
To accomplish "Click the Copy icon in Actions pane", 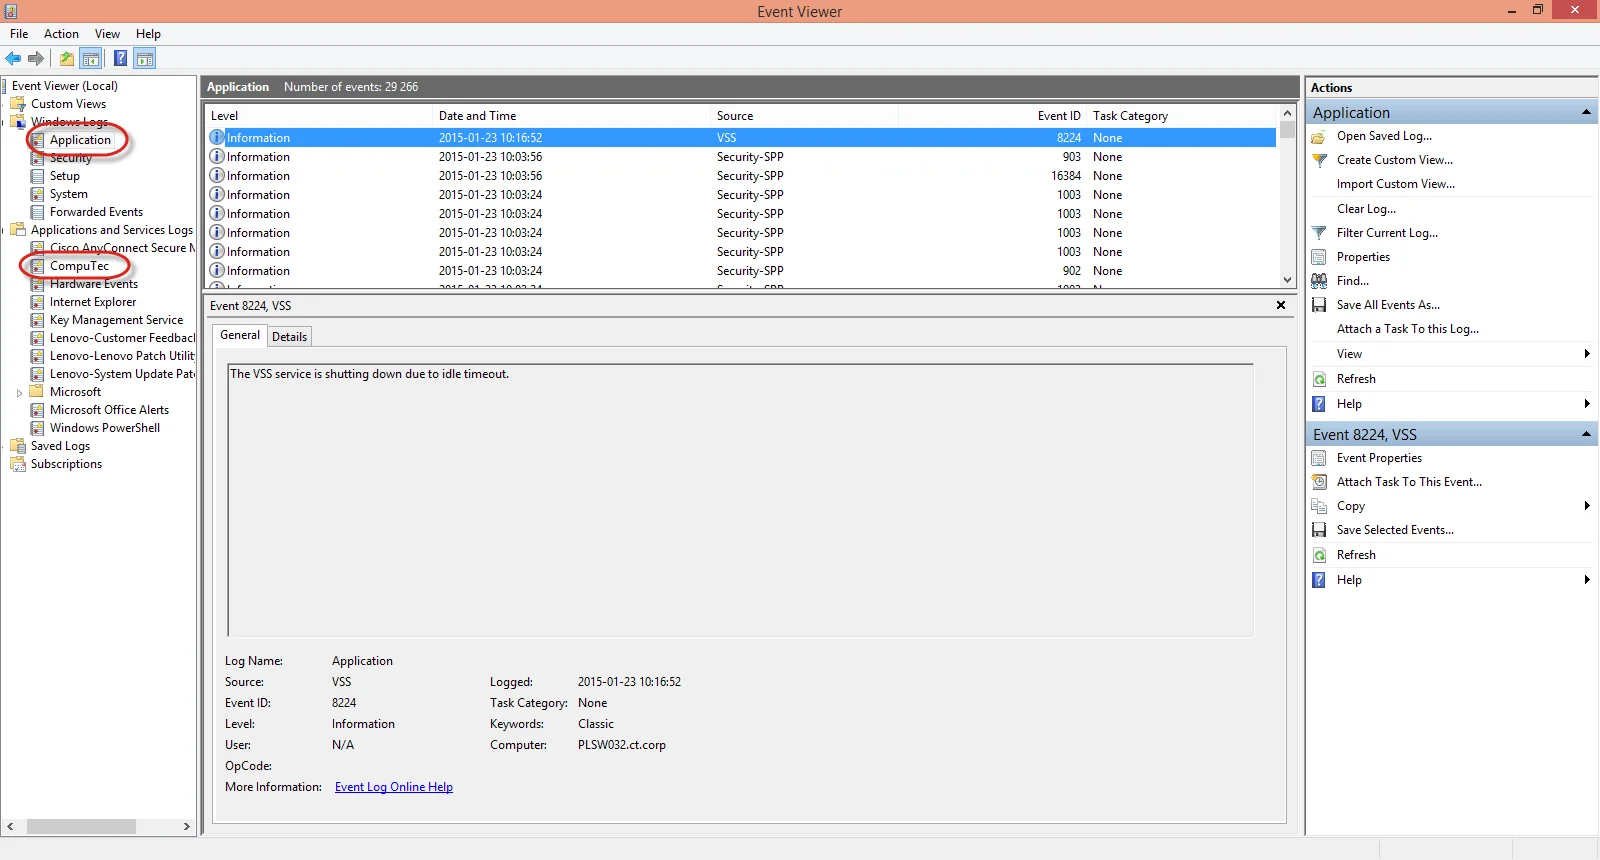I will (x=1319, y=506).
